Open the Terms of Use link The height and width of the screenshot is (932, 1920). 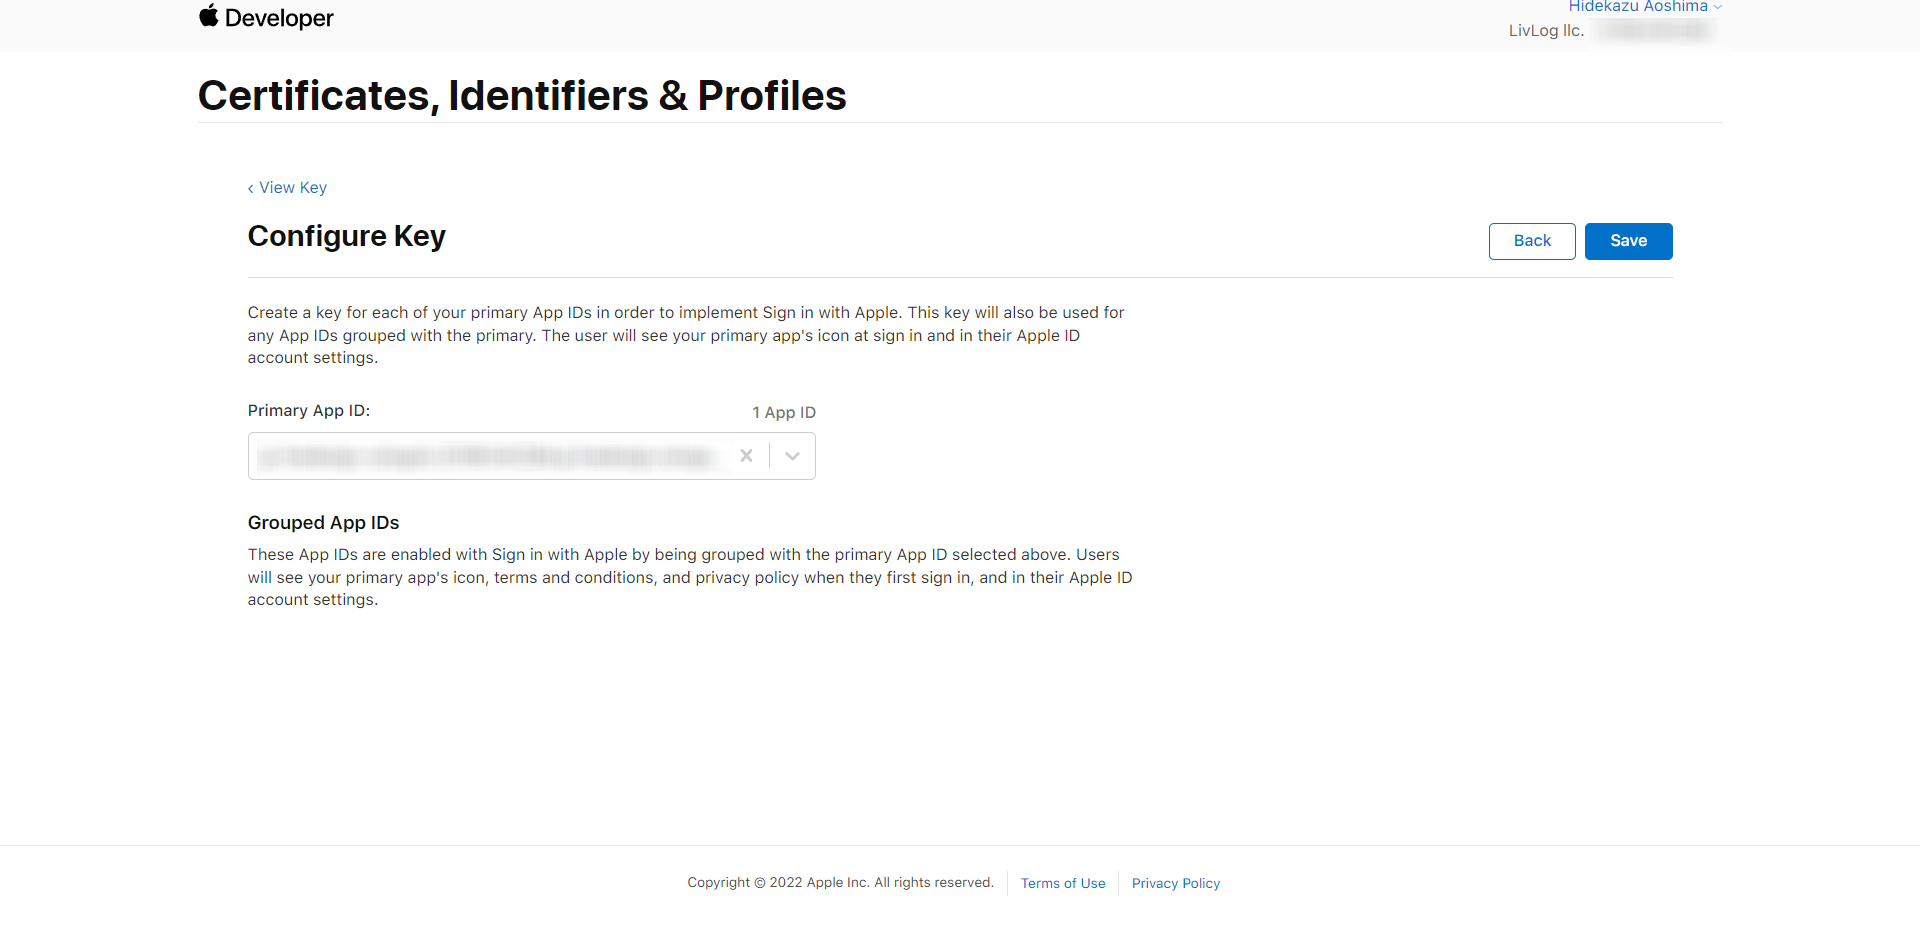point(1062,883)
